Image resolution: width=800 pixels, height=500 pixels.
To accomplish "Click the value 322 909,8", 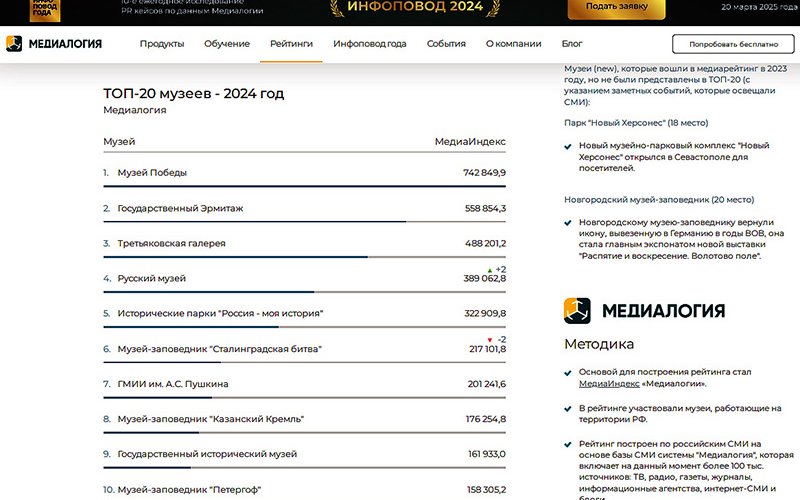I will 485,313.
